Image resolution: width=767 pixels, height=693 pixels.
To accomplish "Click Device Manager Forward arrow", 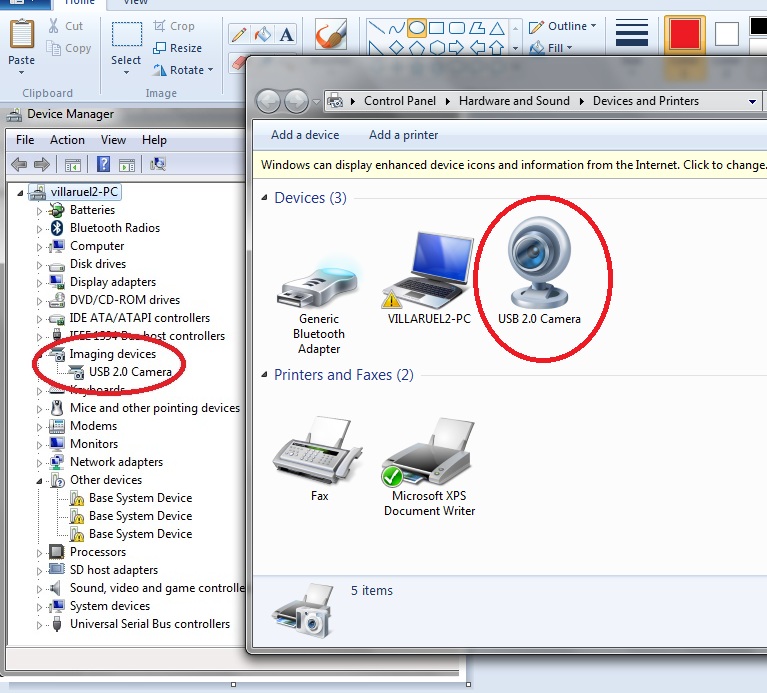I will tap(42, 164).
